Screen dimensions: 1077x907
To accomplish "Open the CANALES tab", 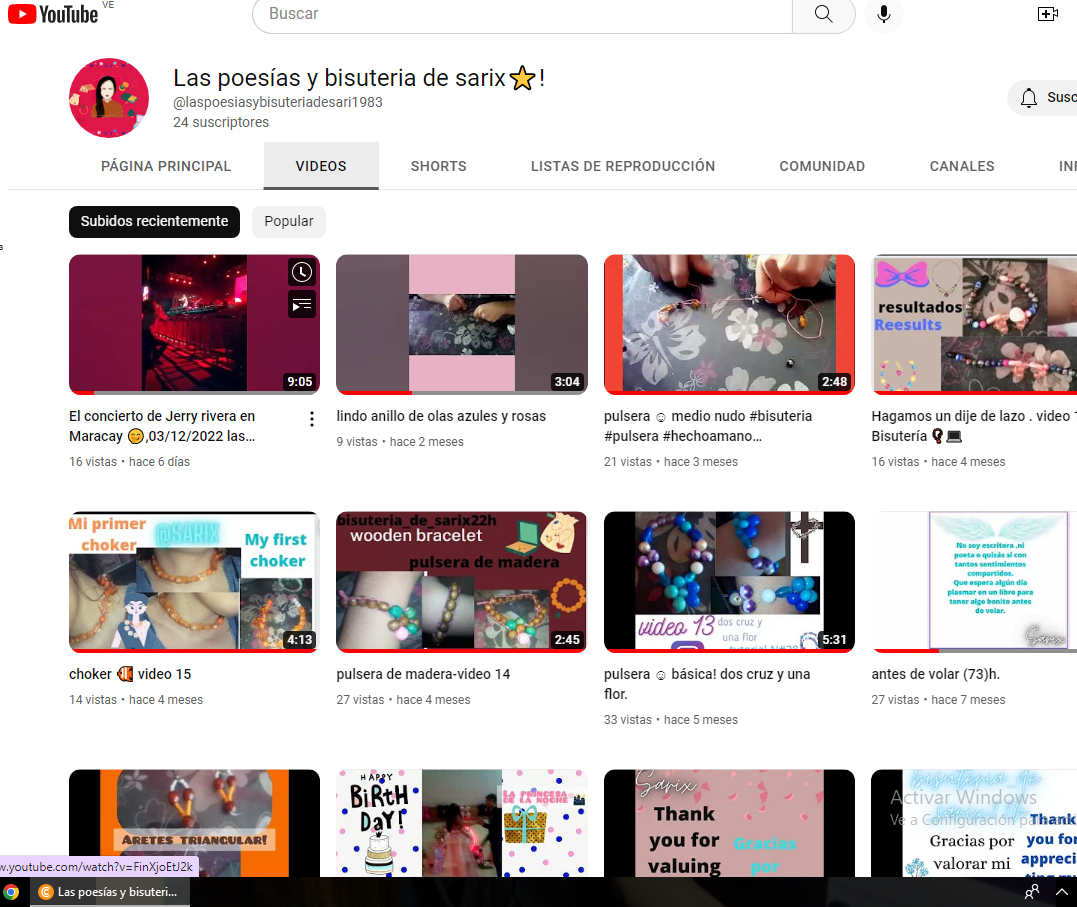I will (962, 166).
